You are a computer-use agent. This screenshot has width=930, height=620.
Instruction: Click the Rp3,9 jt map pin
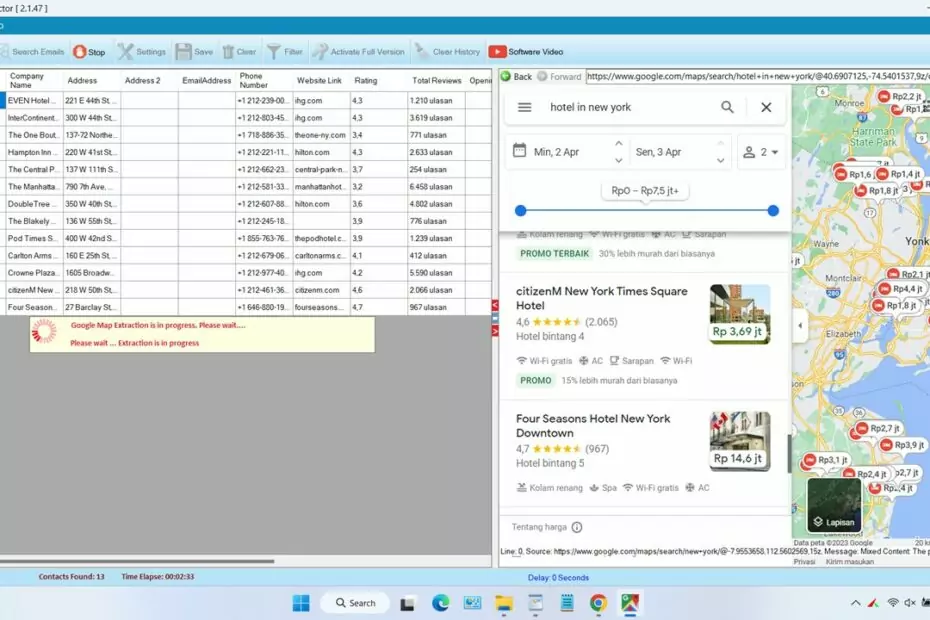click(903, 445)
